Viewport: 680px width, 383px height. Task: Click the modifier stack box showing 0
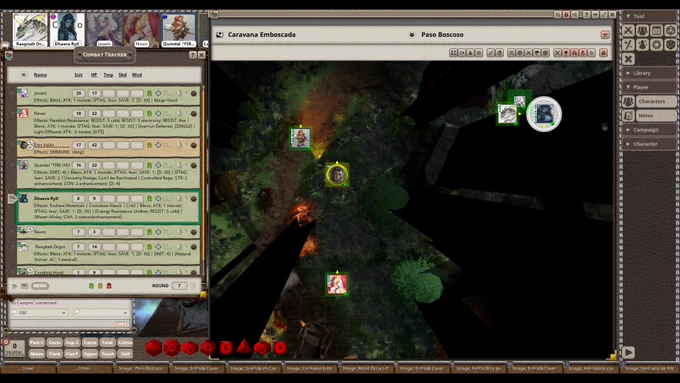pos(14,347)
